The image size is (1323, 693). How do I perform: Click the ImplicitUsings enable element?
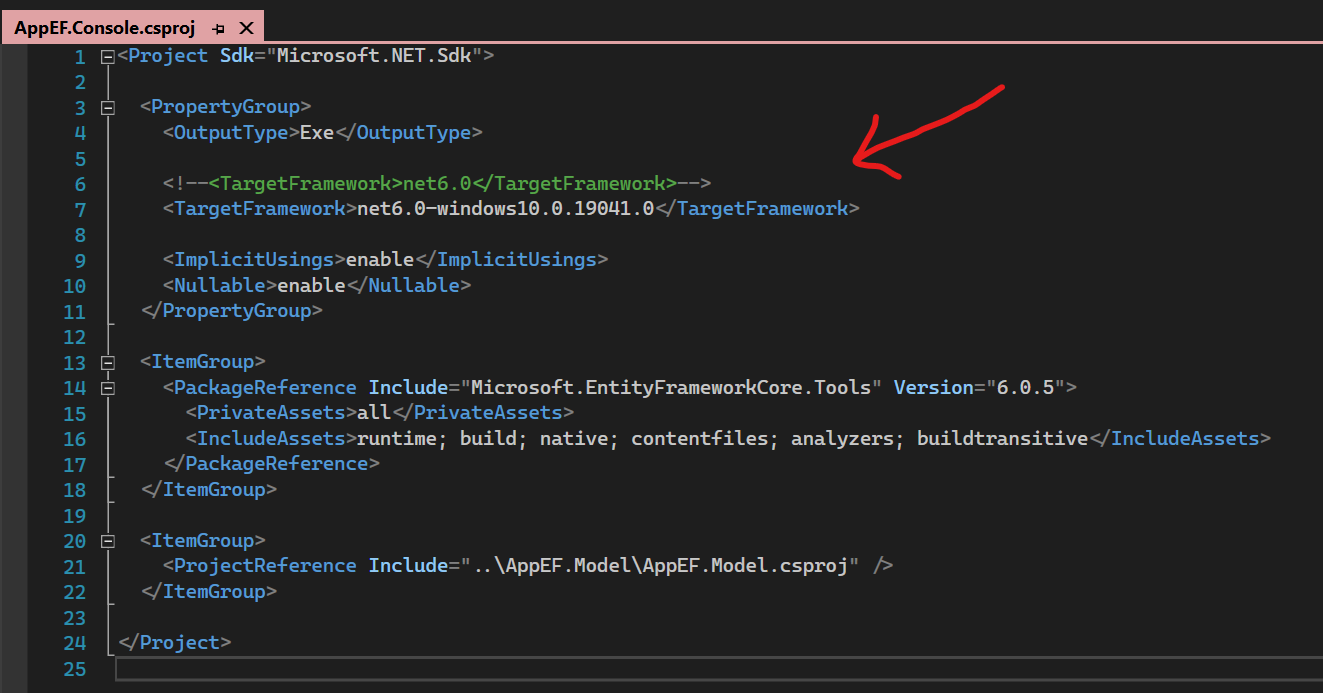click(x=378, y=259)
